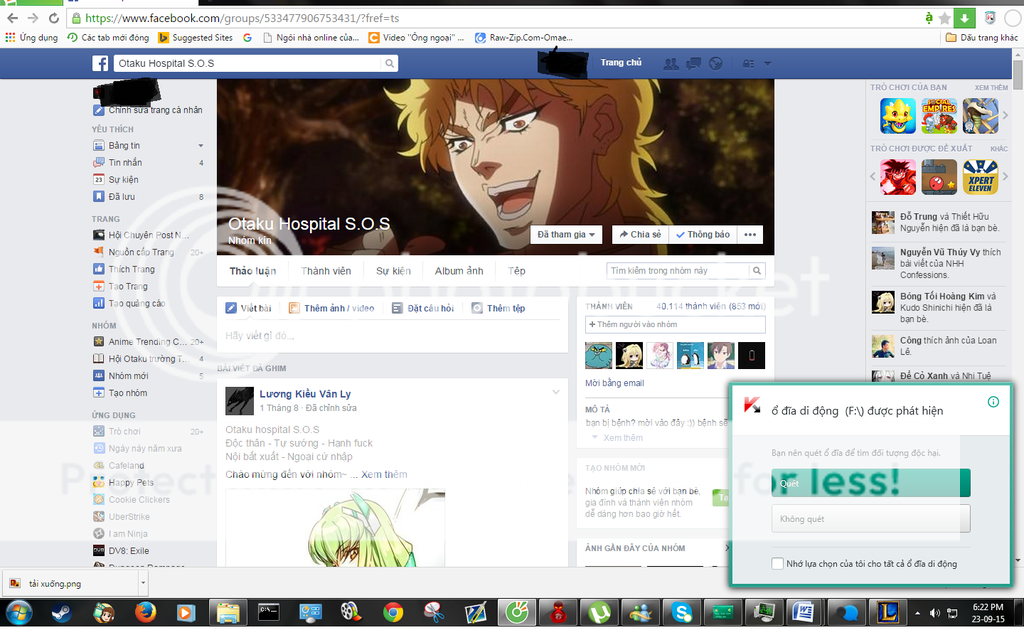Click the 'Quét' scan button
The image size is (1024, 640).
click(870, 483)
